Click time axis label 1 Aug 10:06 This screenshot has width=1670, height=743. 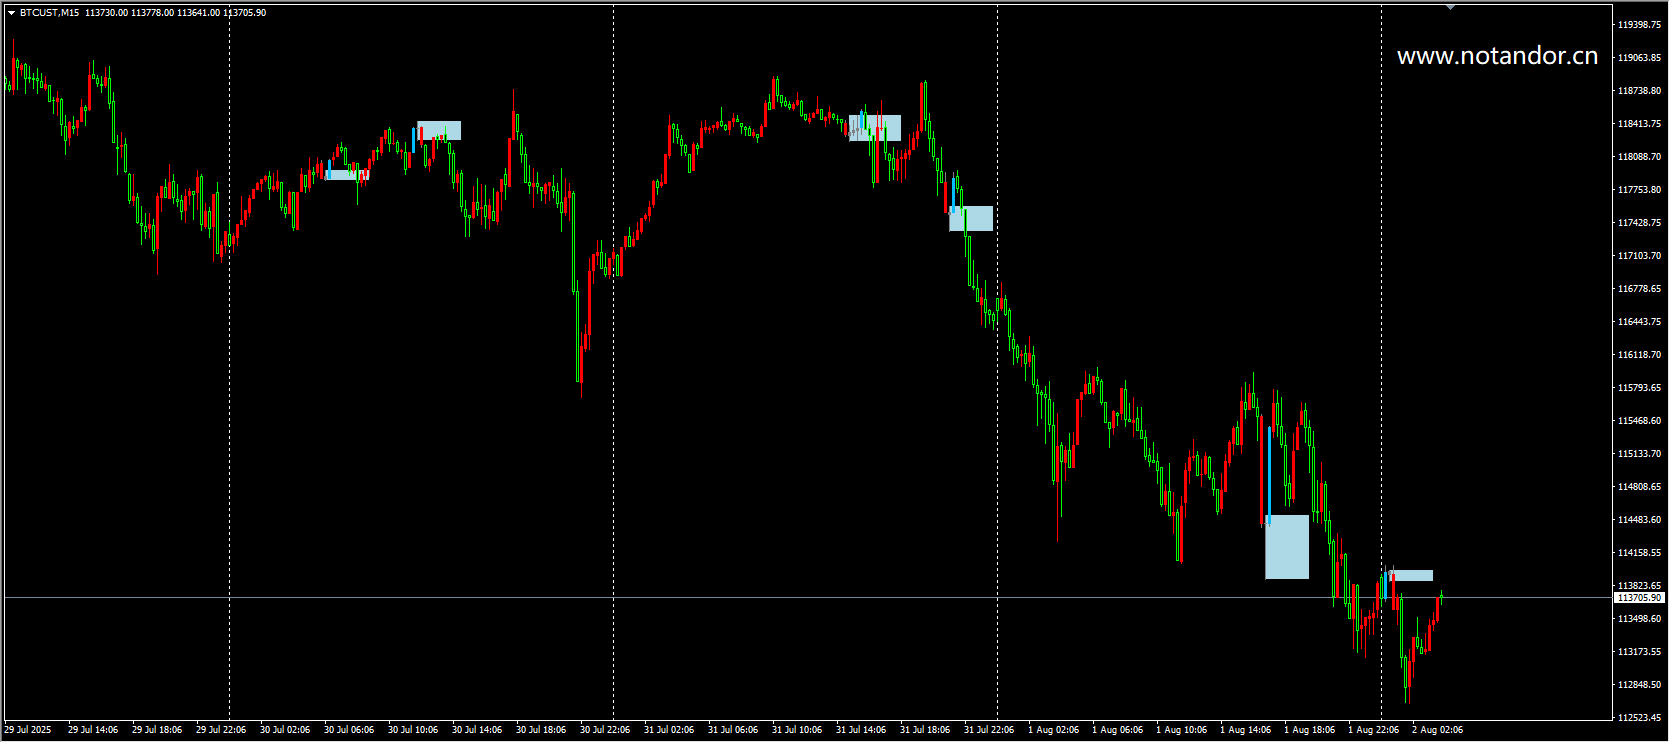[x=1182, y=730]
